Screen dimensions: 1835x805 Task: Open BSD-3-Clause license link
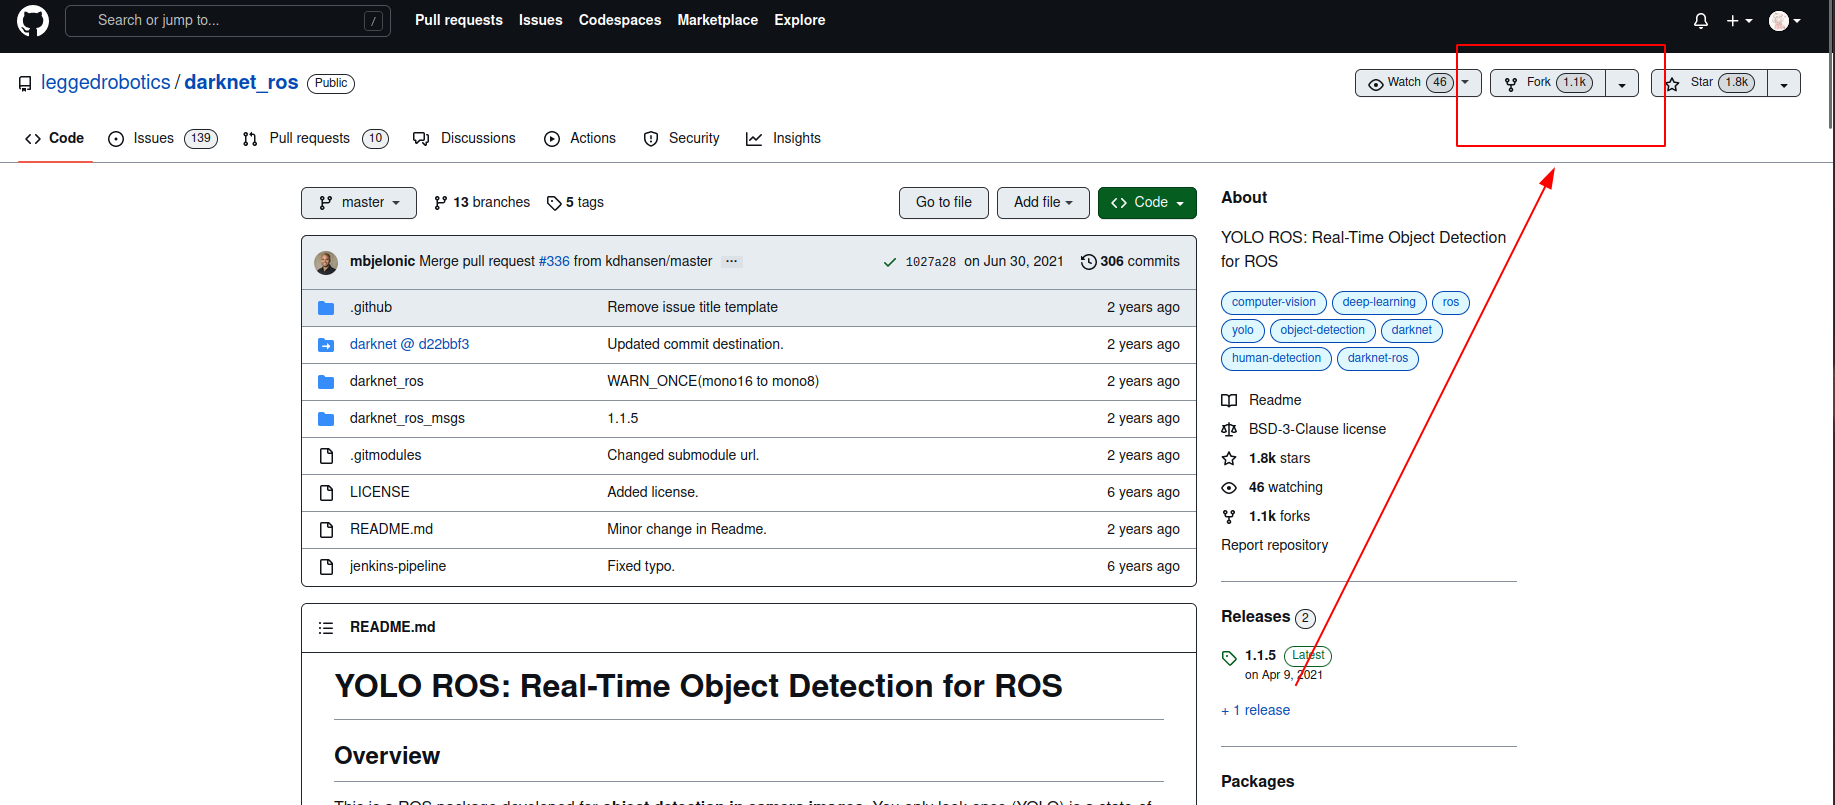[x=1304, y=430]
